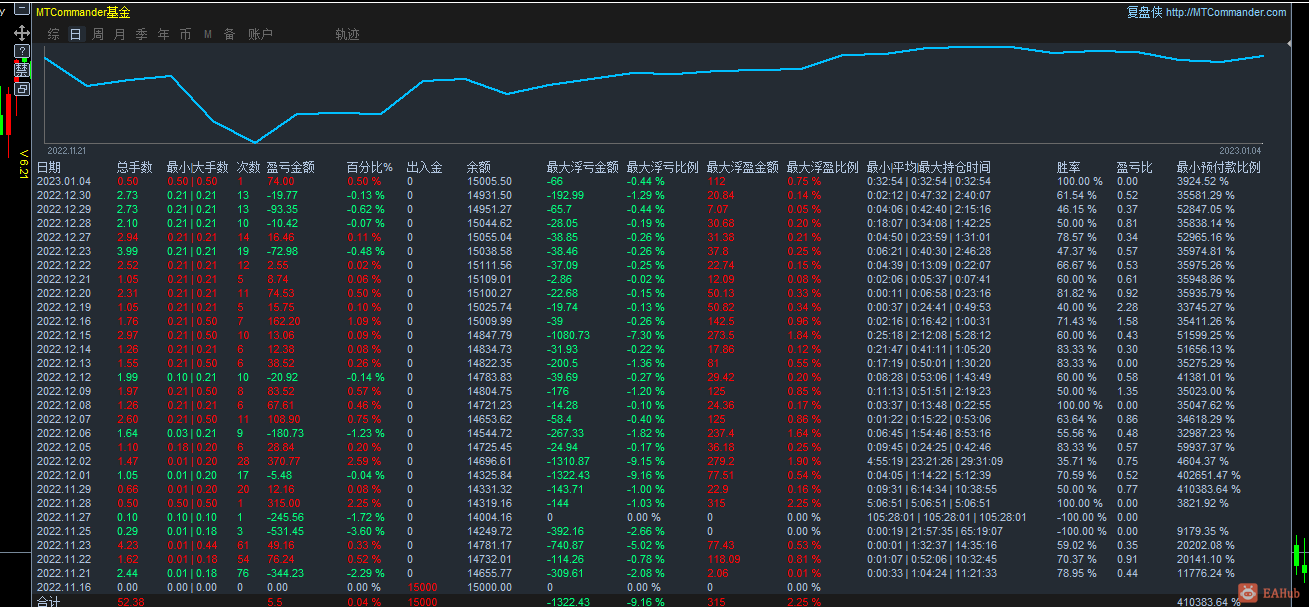Click the four-arrow move panel icon

(x=22, y=33)
